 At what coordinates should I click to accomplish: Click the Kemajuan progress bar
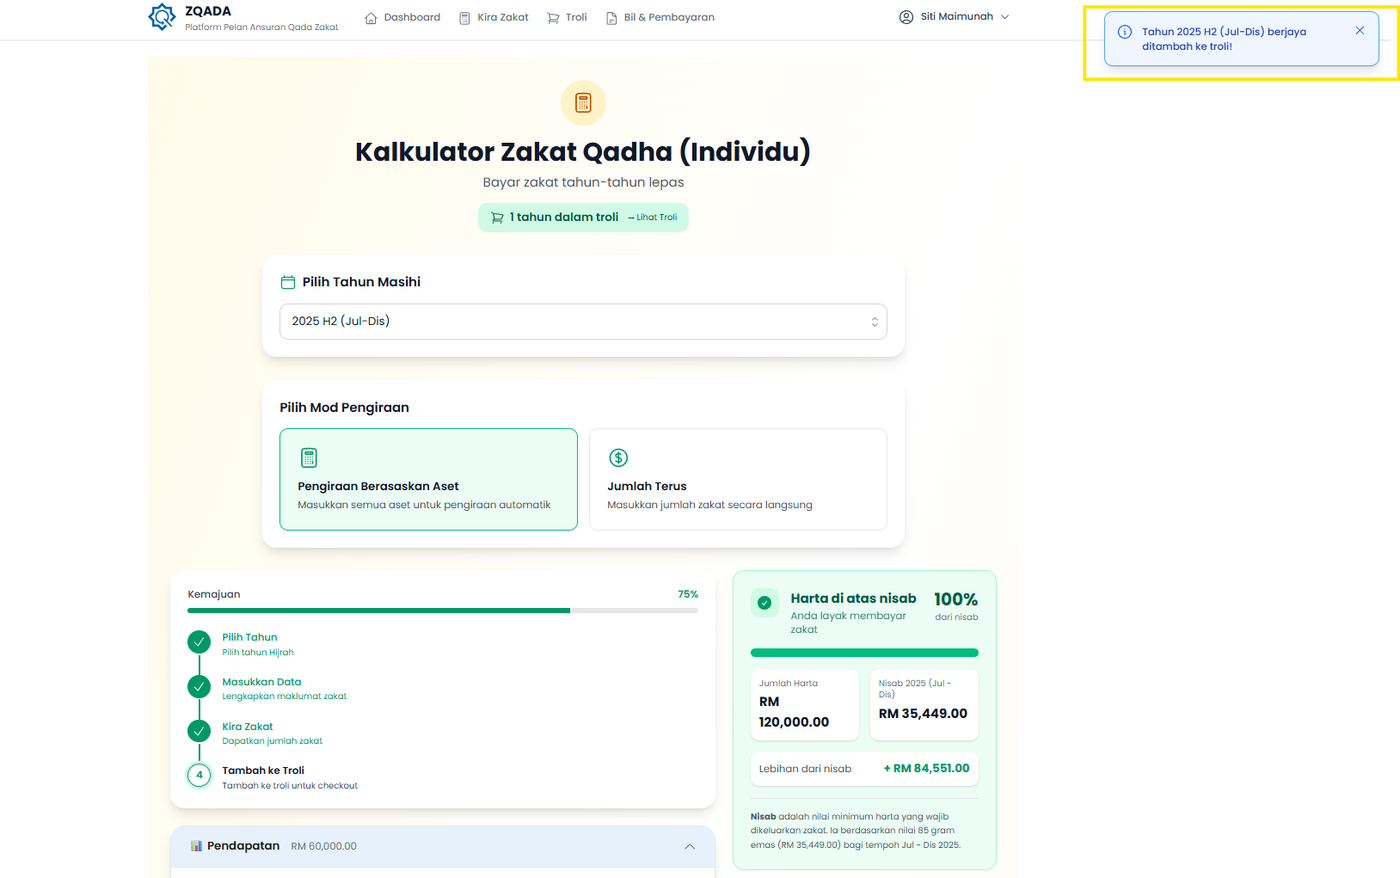click(x=442, y=610)
